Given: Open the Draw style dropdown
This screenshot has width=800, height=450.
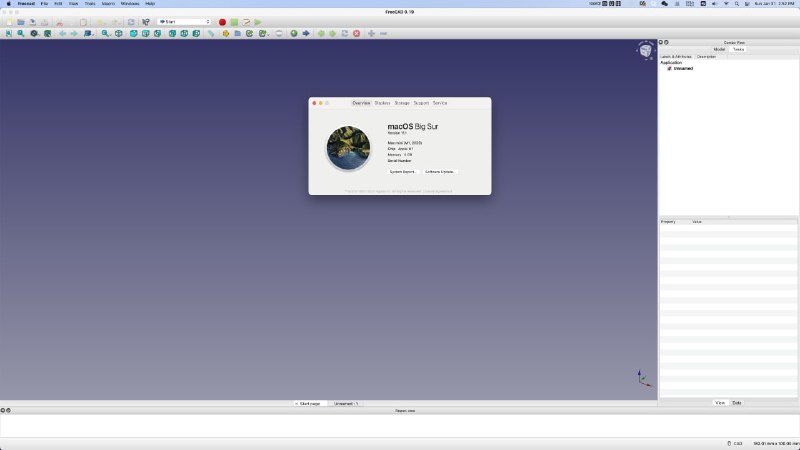Looking at the screenshot, I should [x=34, y=34].
